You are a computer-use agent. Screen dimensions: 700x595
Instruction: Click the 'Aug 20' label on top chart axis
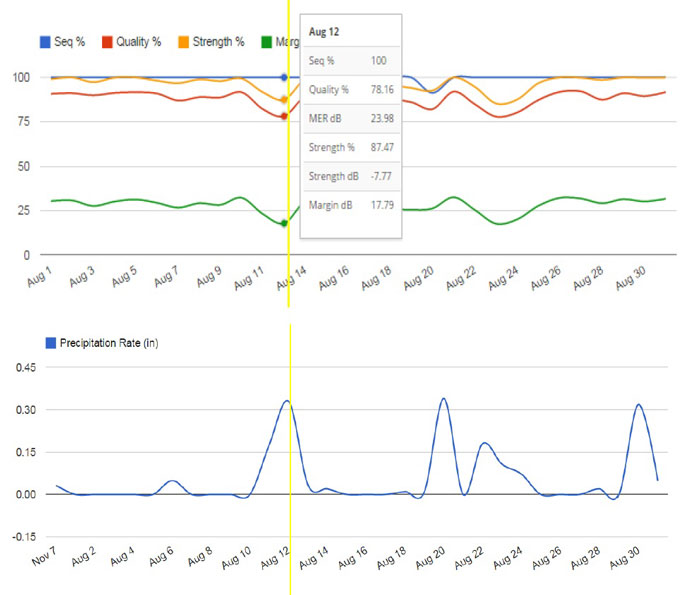pos(419,279)
